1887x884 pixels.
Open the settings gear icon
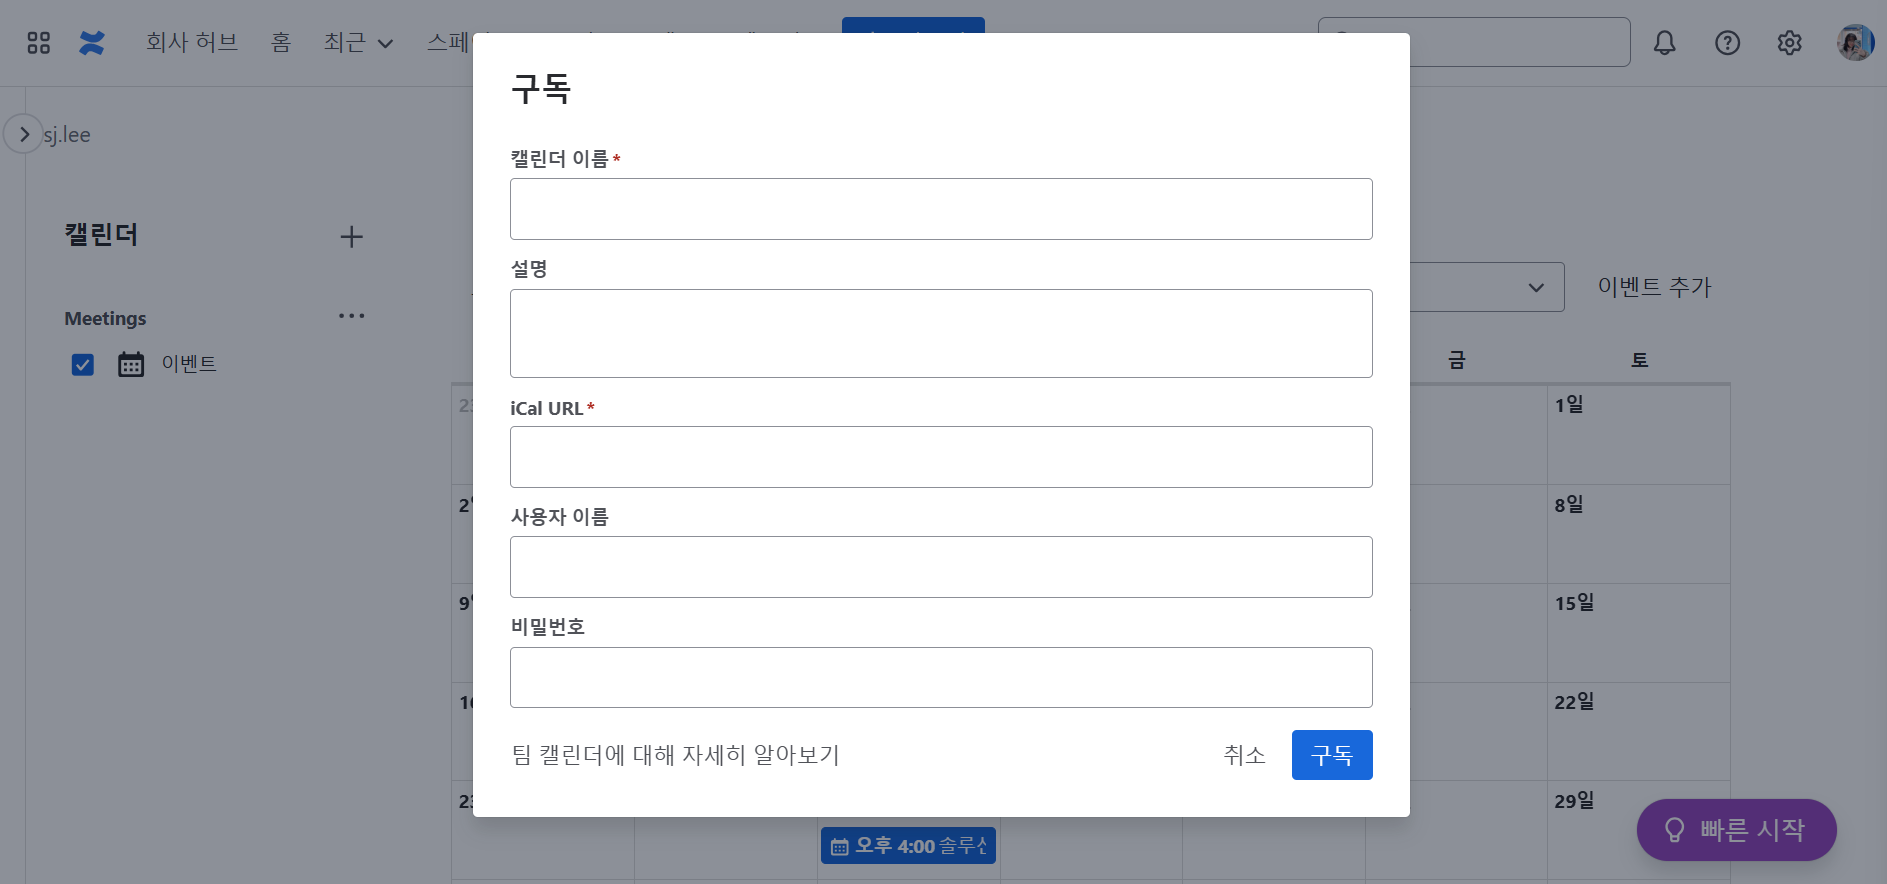[1789, 43]
